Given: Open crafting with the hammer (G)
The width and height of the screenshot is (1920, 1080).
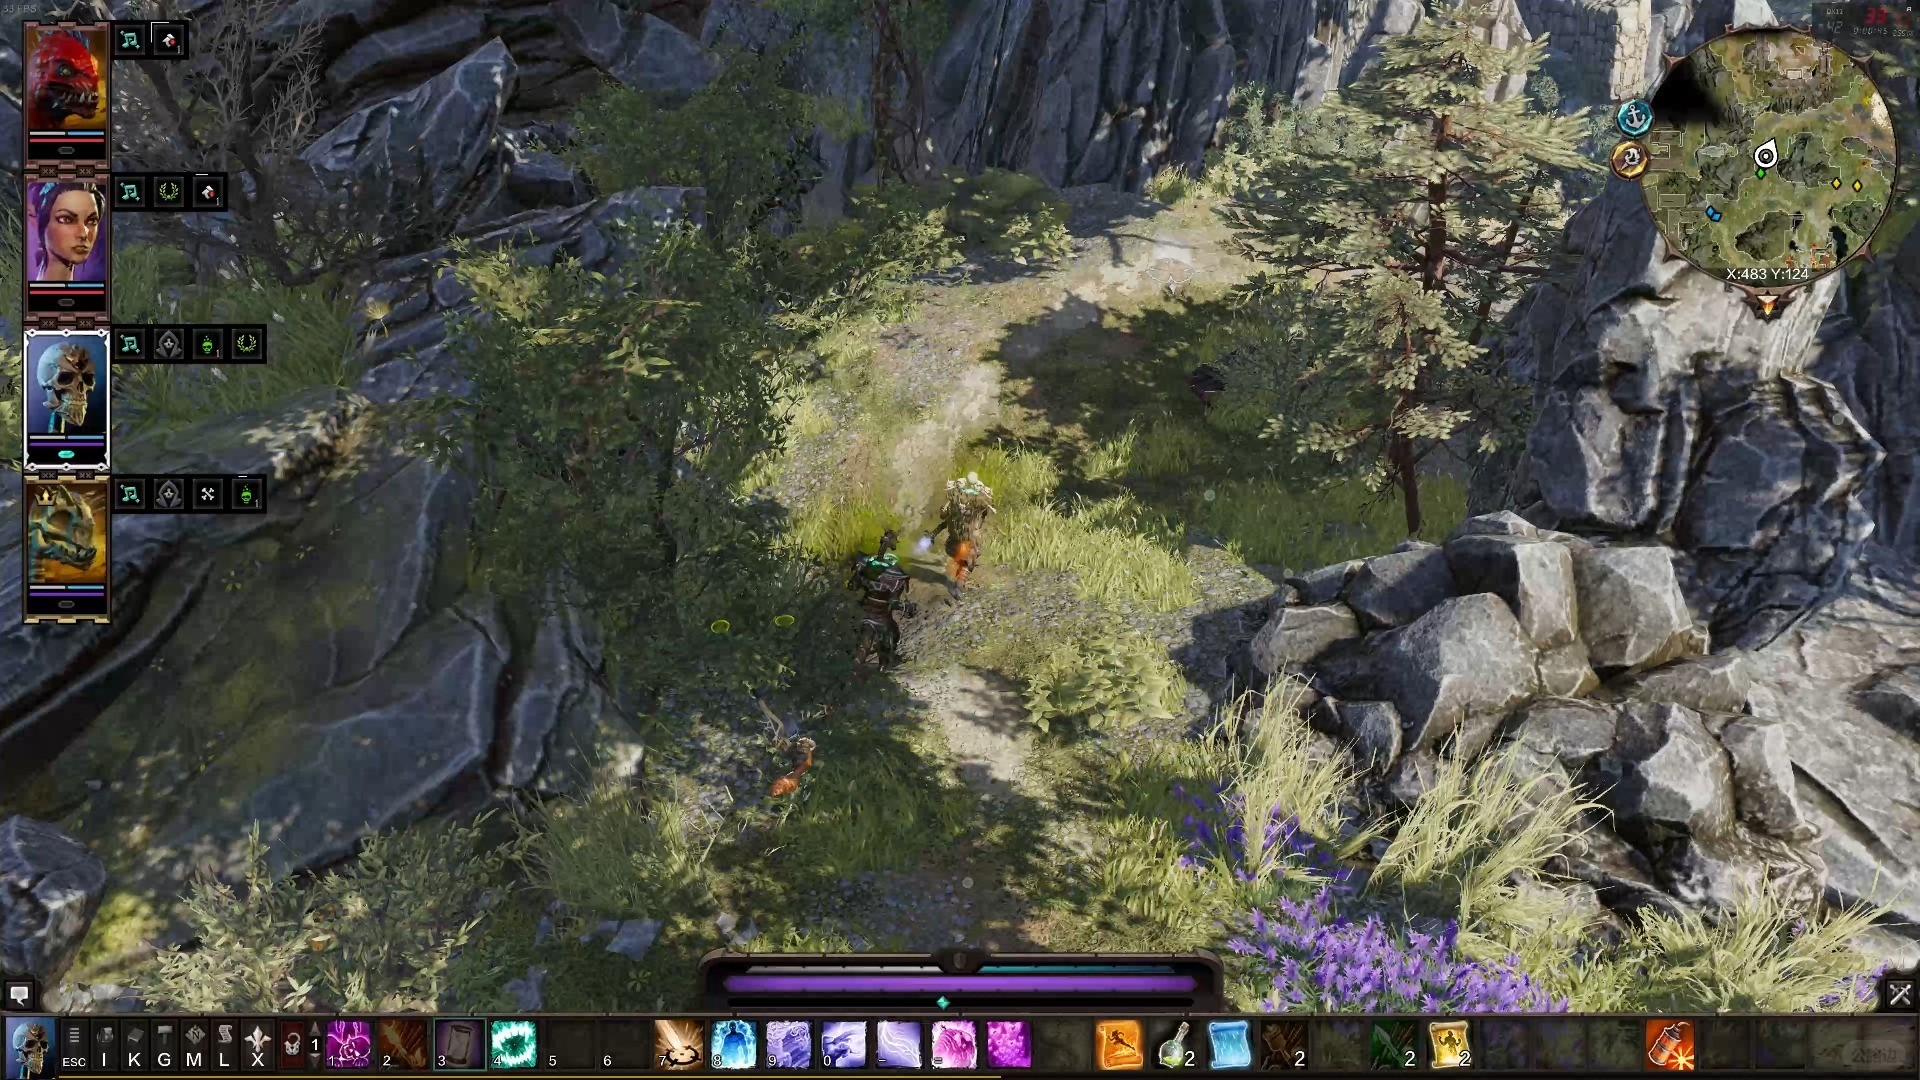Looking at the screenshot, I should (x=164, y=1045).
